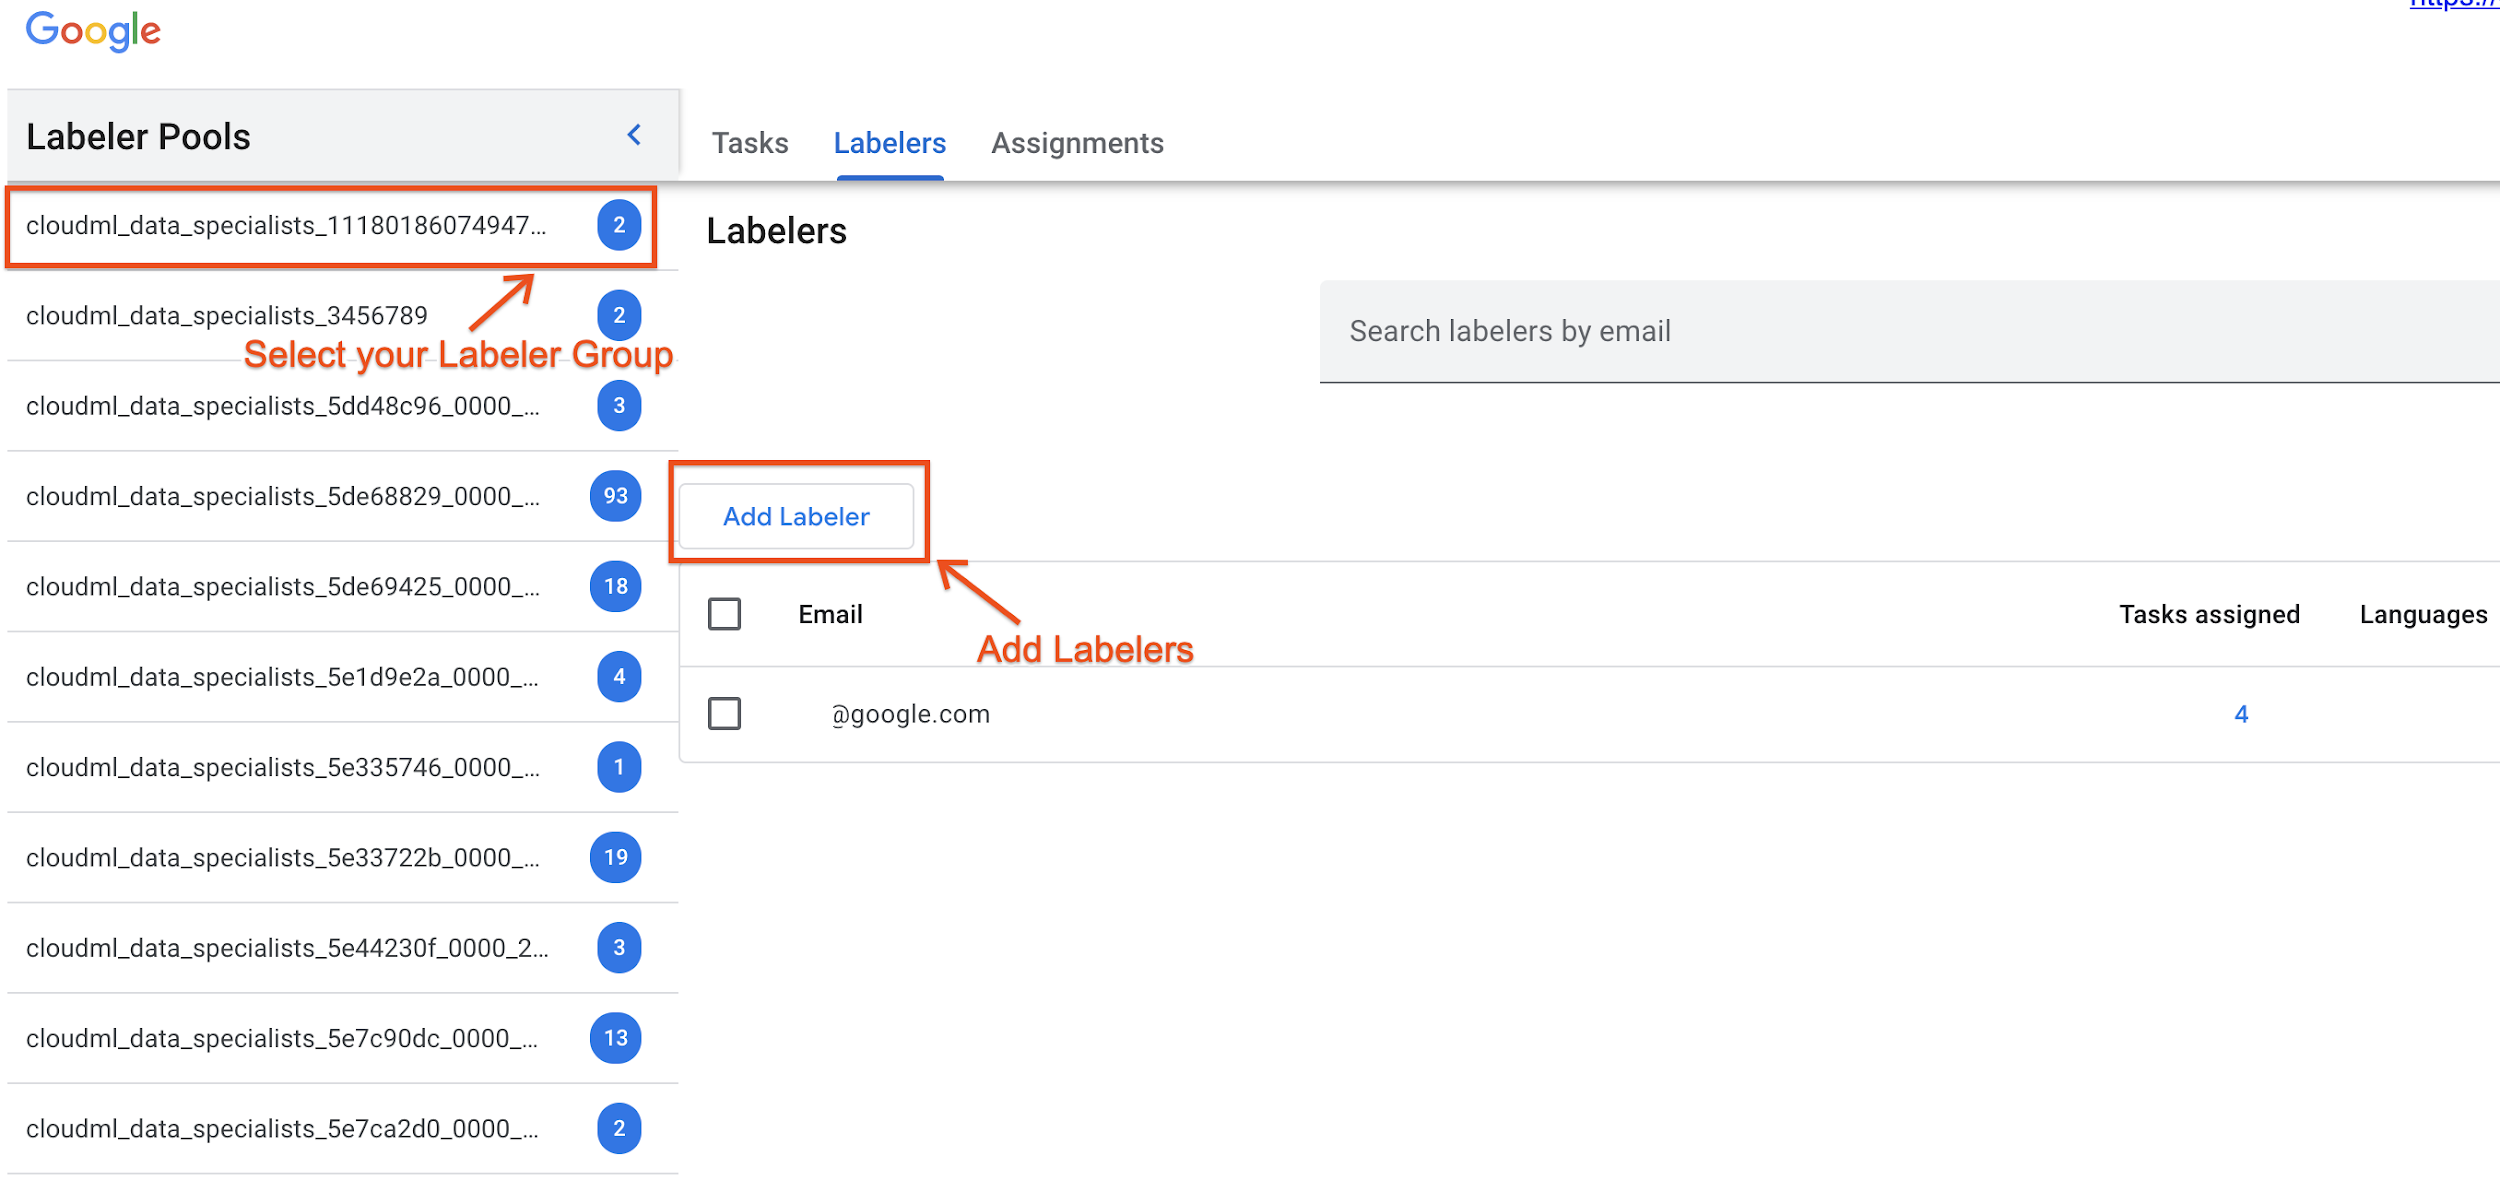Toggle the select-all checkbox beside Email
The image size is (2500, 1180).
(724, 614)
